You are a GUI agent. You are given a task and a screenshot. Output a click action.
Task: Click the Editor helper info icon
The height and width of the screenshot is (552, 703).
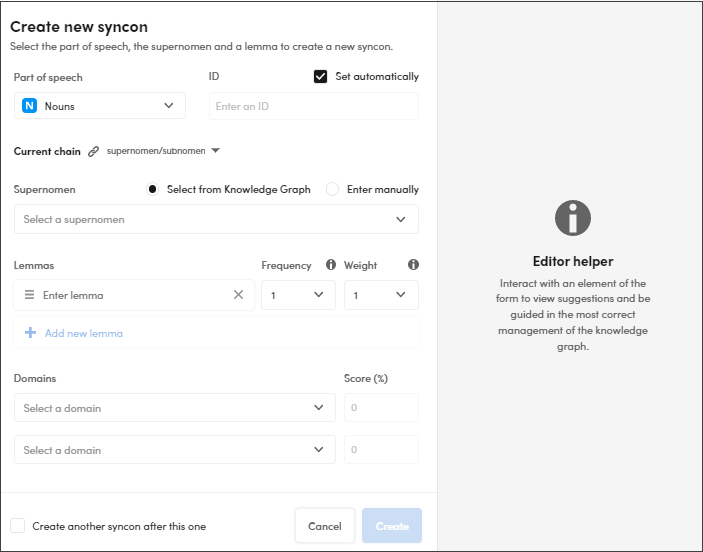(573, 217)
